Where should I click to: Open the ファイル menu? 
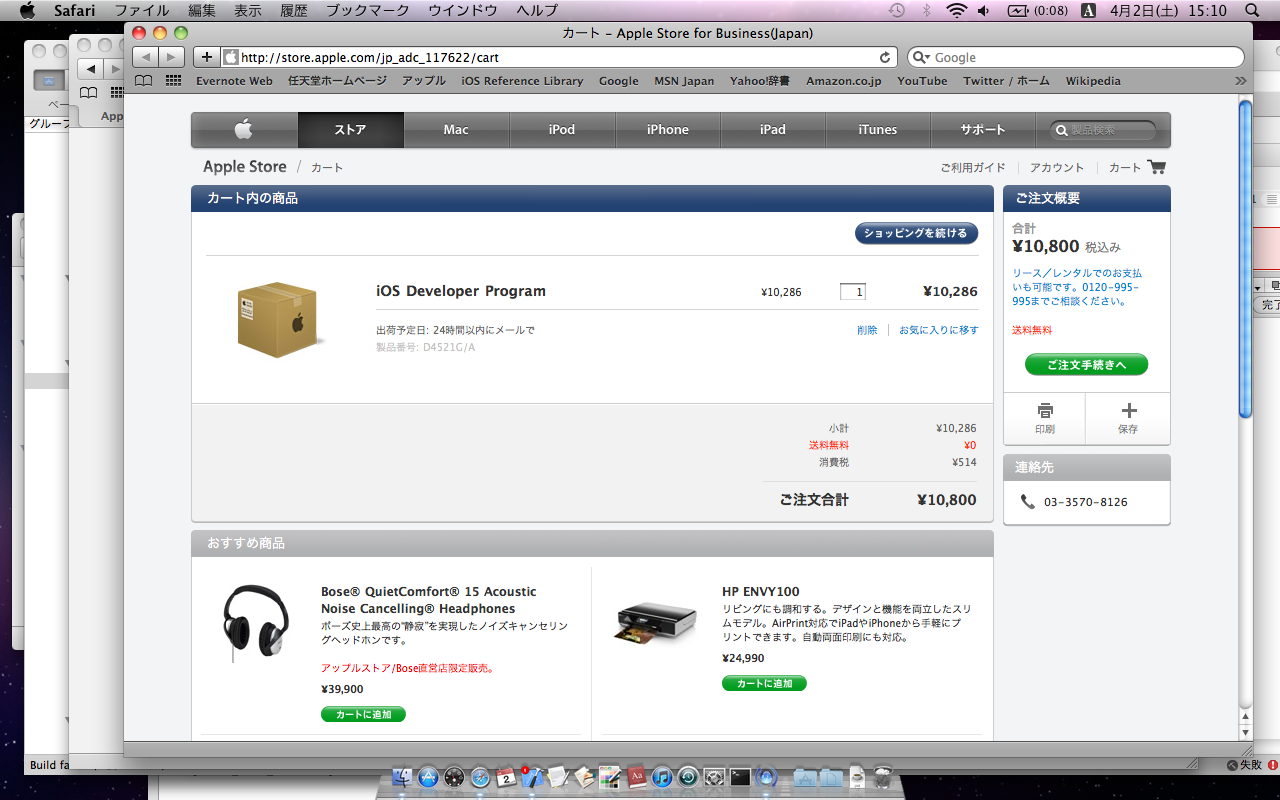(141, 10)
